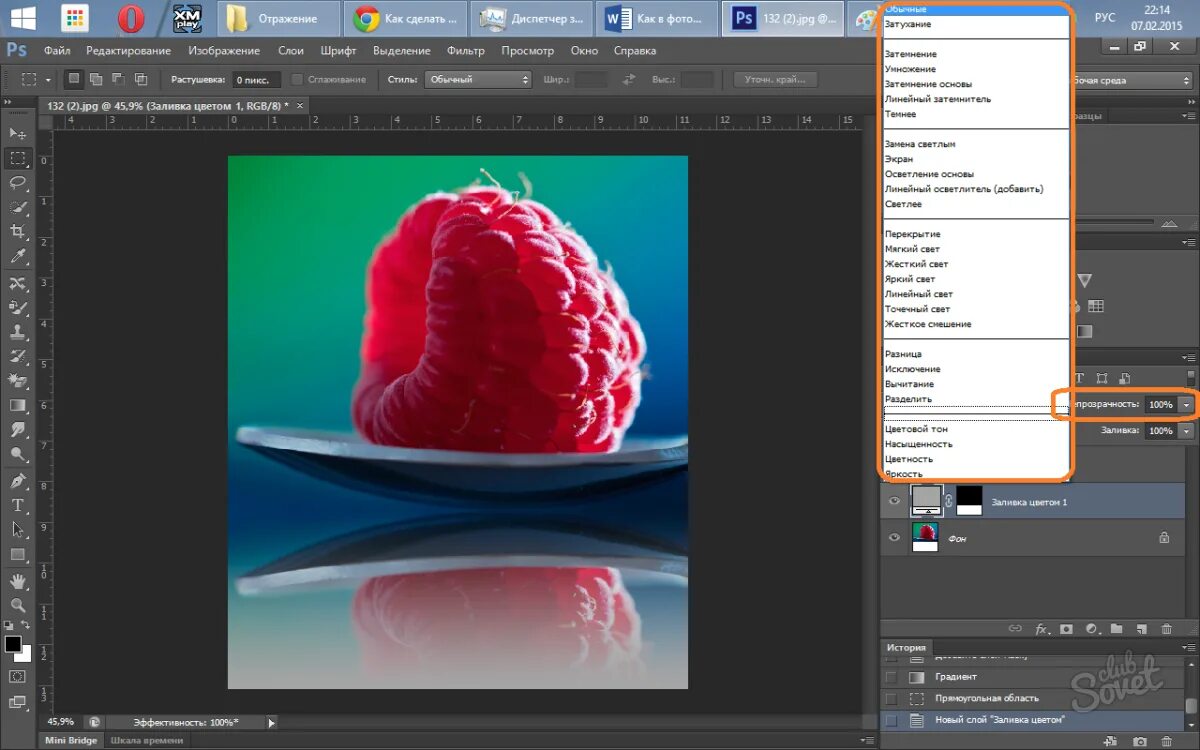Select the Patch healing tool
The width and height of the screenshot is (1200, 750).
pyautogui.click(x=18, y=284)
